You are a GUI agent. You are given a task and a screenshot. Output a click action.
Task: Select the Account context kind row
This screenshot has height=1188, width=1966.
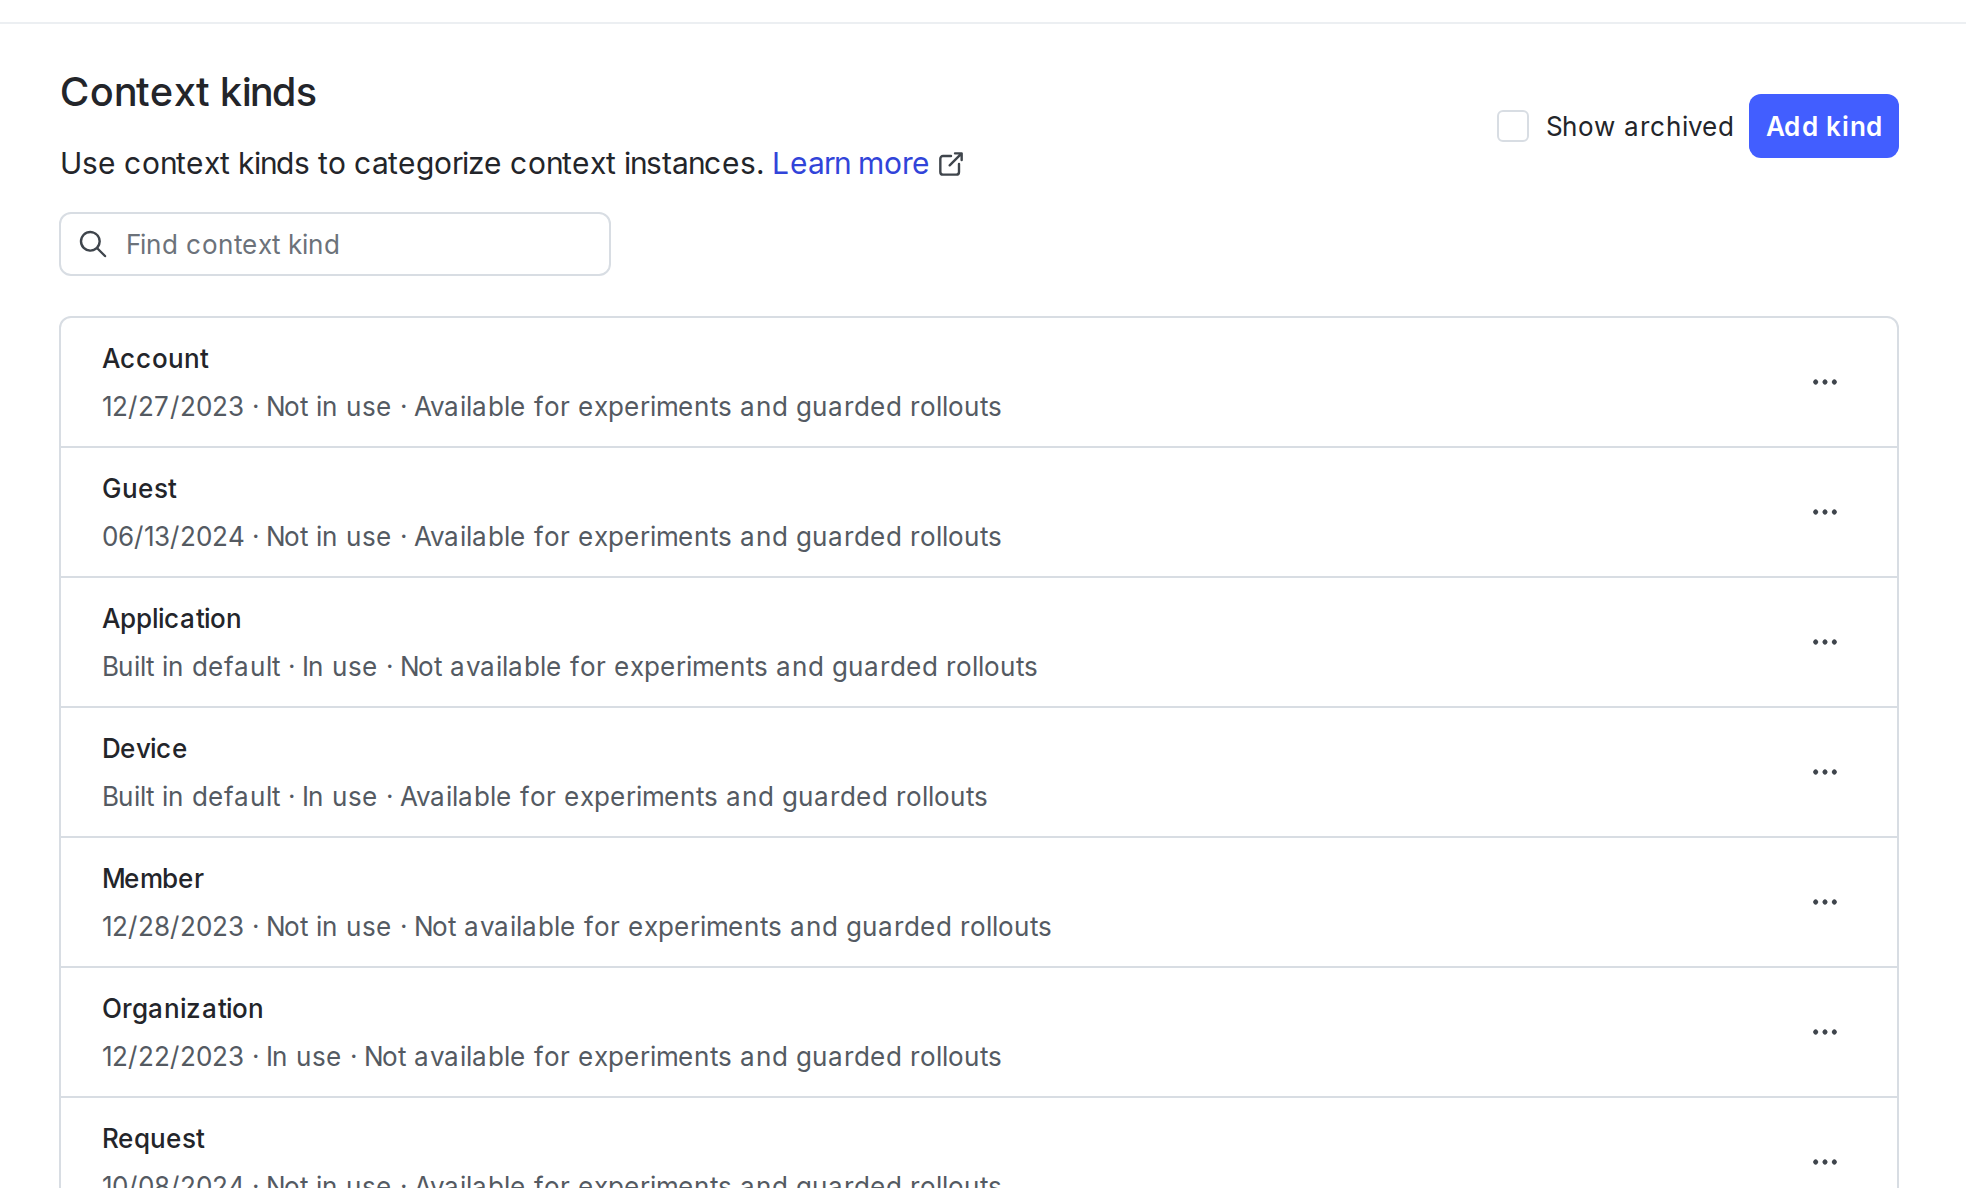point(700,381)
